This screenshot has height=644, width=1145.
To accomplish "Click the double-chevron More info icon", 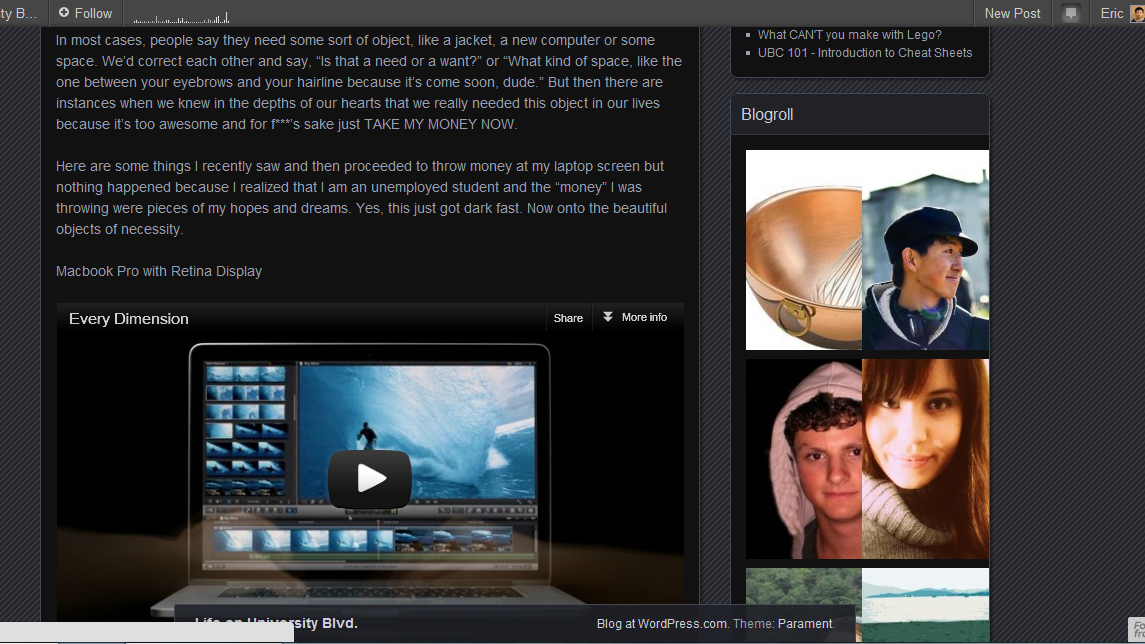I will pyautogui.click(x=608, y=317).
